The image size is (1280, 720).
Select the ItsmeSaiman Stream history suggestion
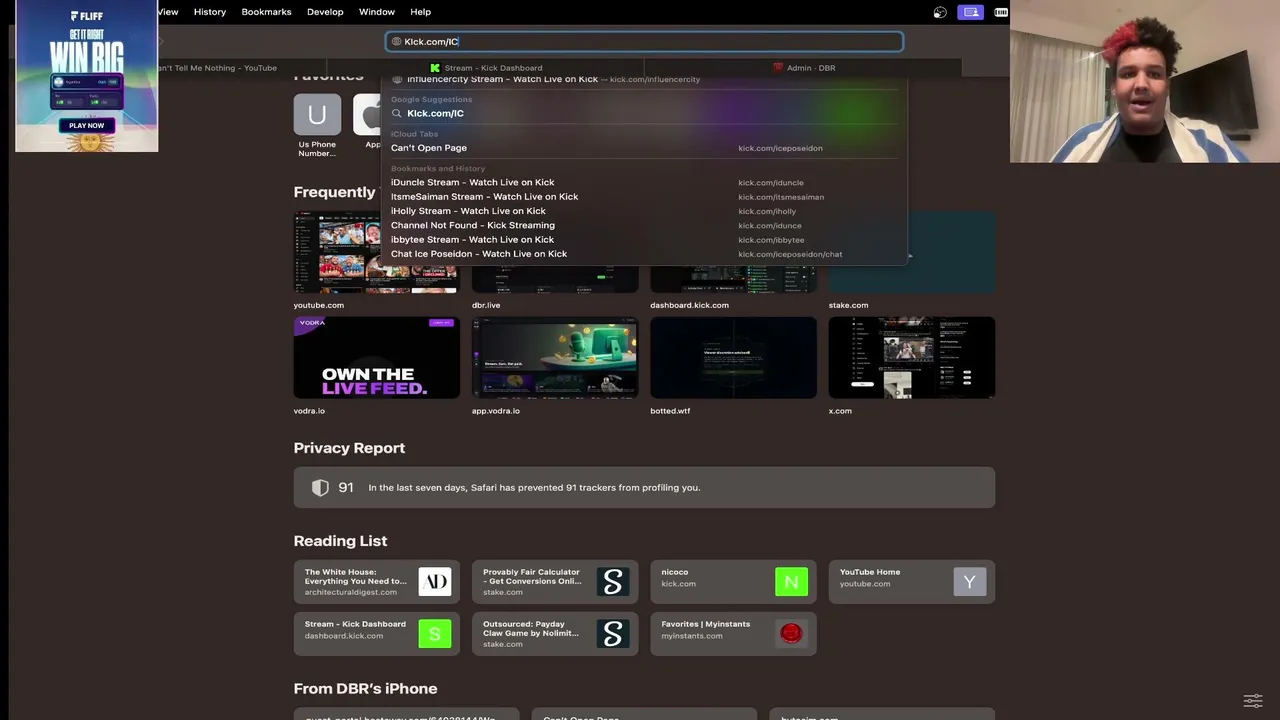(x=645, y=197)
